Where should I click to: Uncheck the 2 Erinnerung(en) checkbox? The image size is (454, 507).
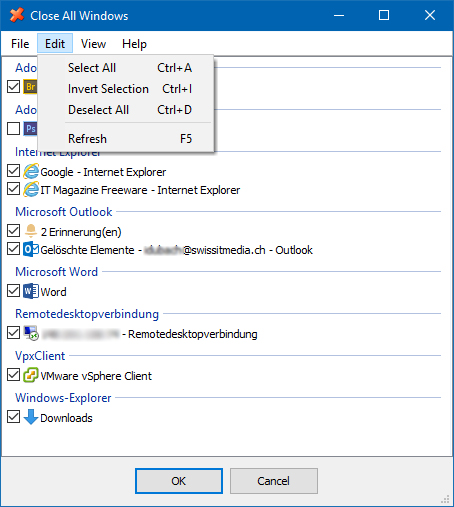pos(13,231)
